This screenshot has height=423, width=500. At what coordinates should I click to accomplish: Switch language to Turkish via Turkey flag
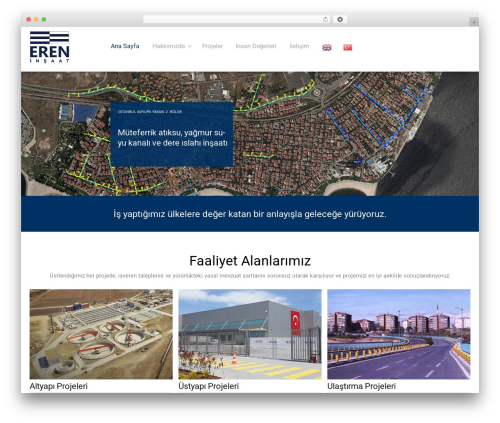pyautogui.click(x=348, y=47)
